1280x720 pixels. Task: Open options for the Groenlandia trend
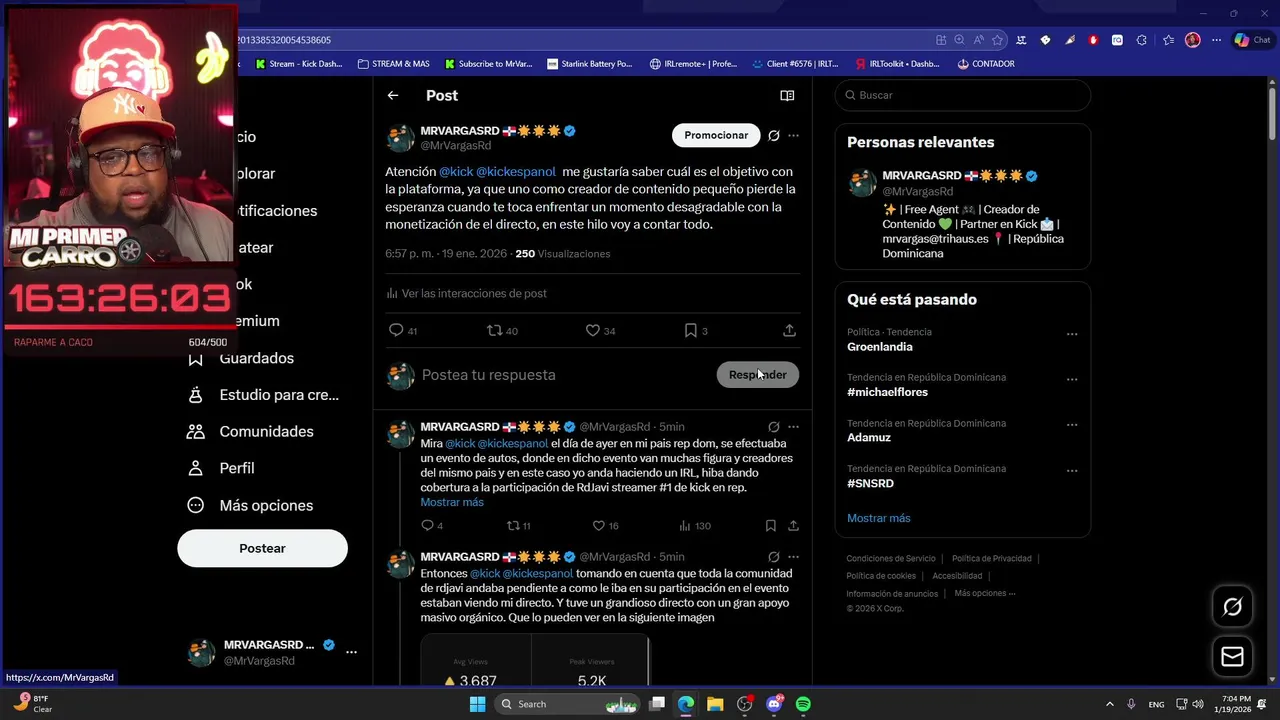pos(1072,334)
